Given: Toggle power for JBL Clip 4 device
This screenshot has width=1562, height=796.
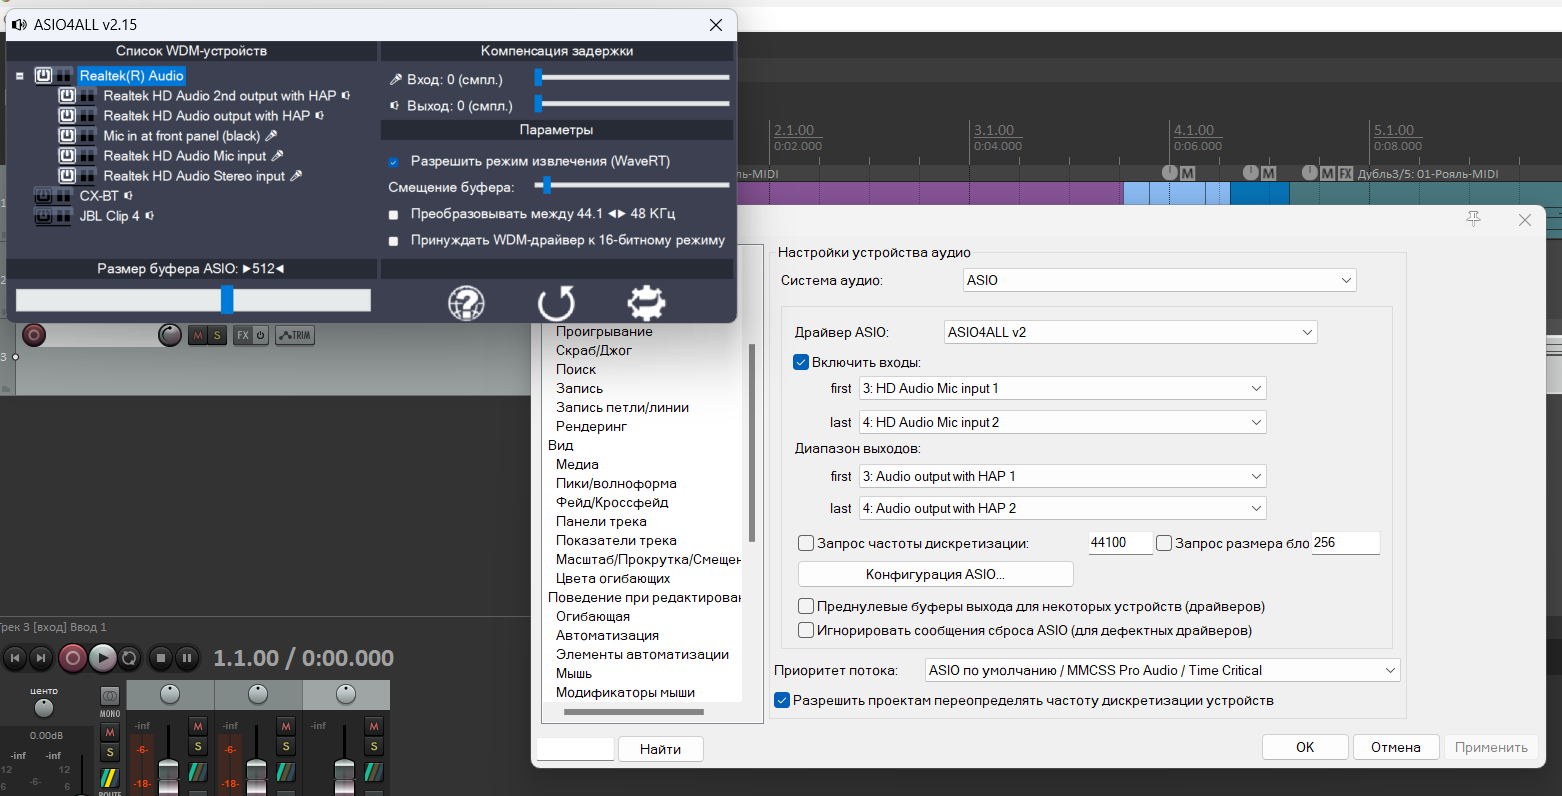Looking at the screenshot, I should pos(44,216).
